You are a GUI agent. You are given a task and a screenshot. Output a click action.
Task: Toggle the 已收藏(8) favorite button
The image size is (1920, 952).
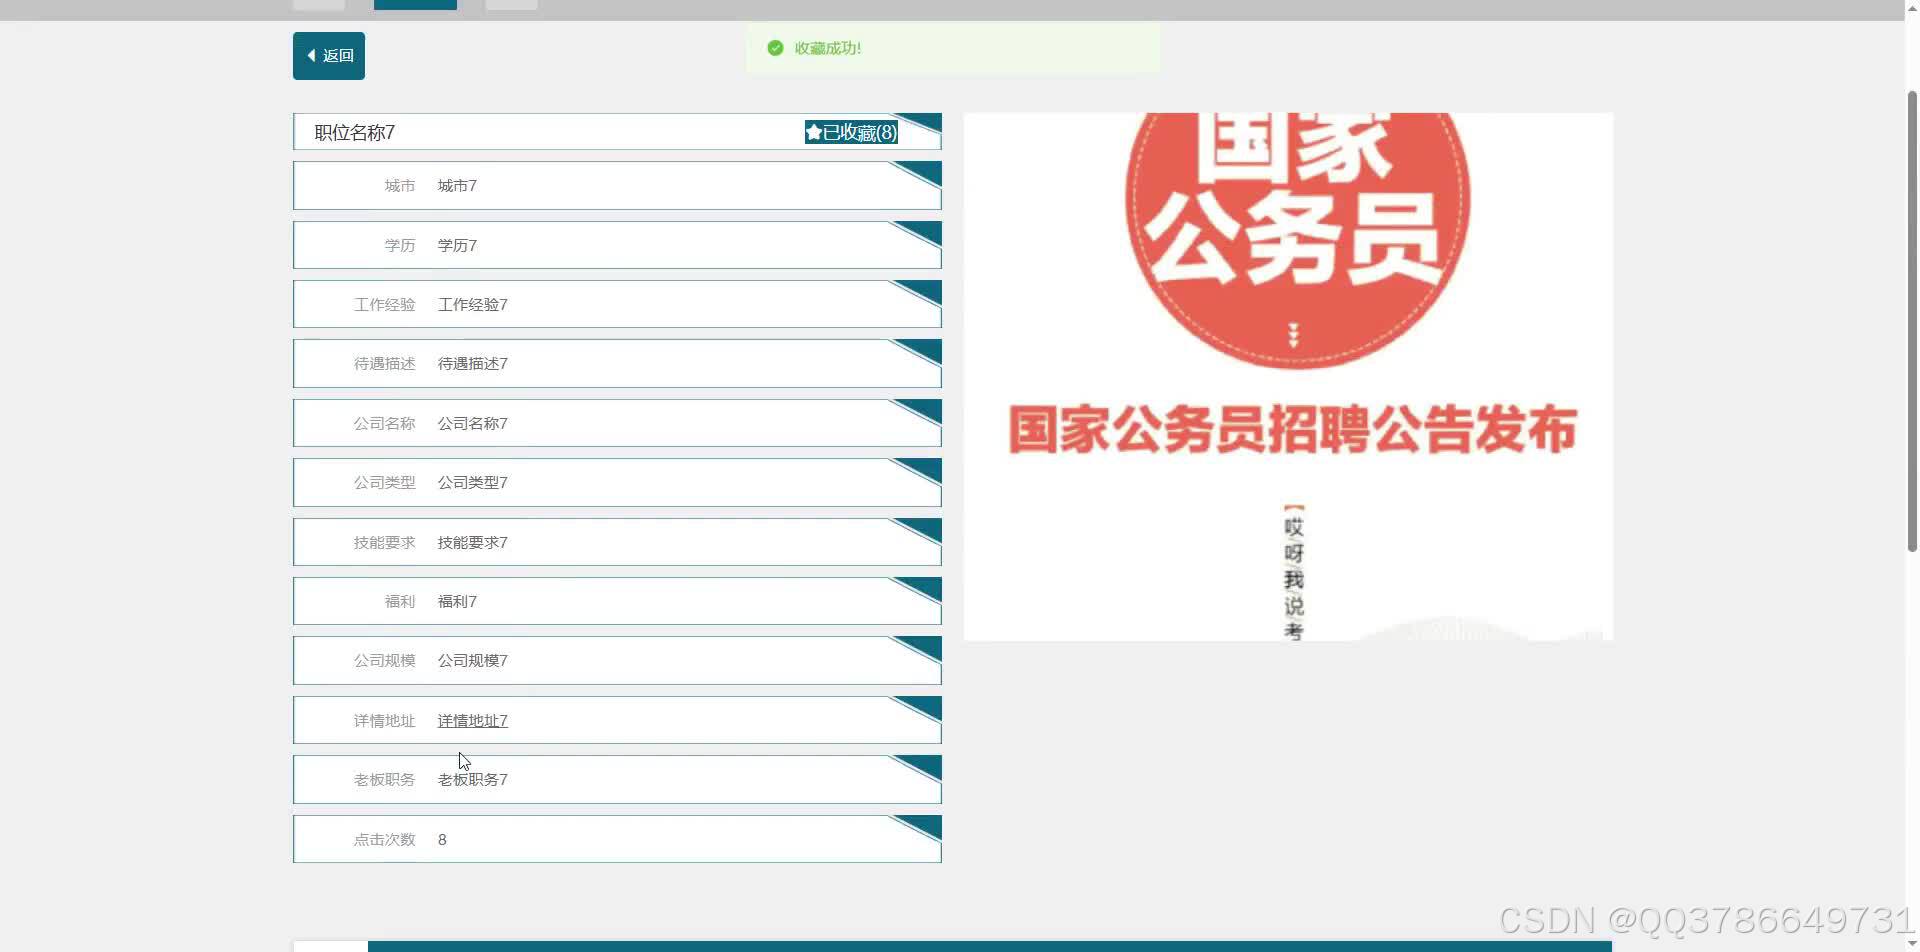[x=851, y=132]
